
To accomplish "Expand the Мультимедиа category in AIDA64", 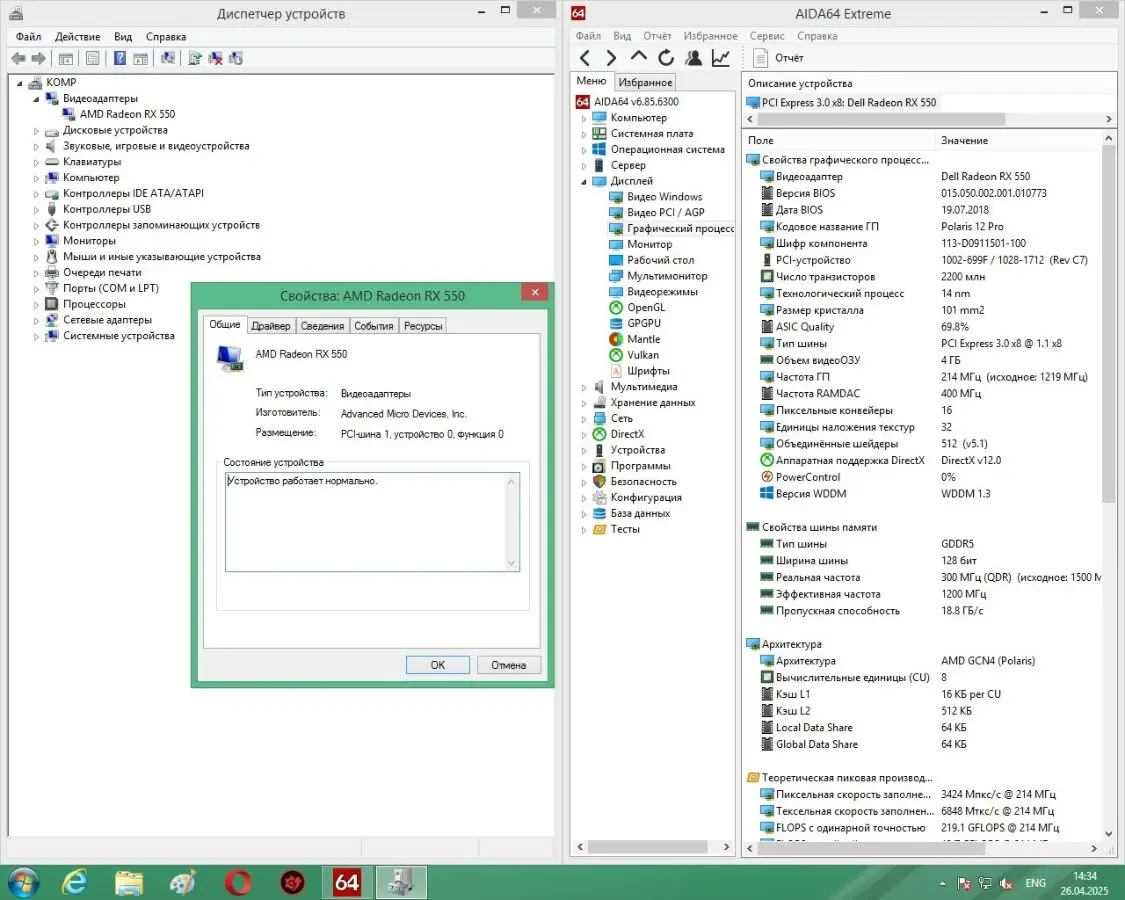I will 585,387.
